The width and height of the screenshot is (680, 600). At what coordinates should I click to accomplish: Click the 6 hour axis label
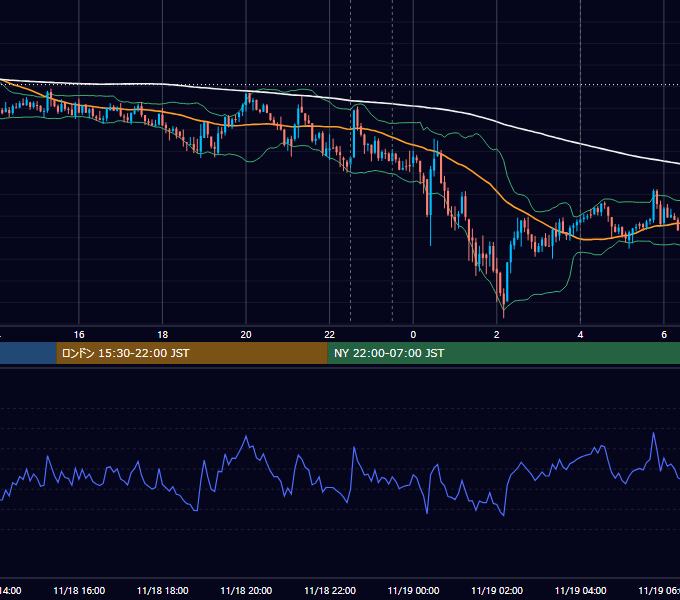[664, 335]
